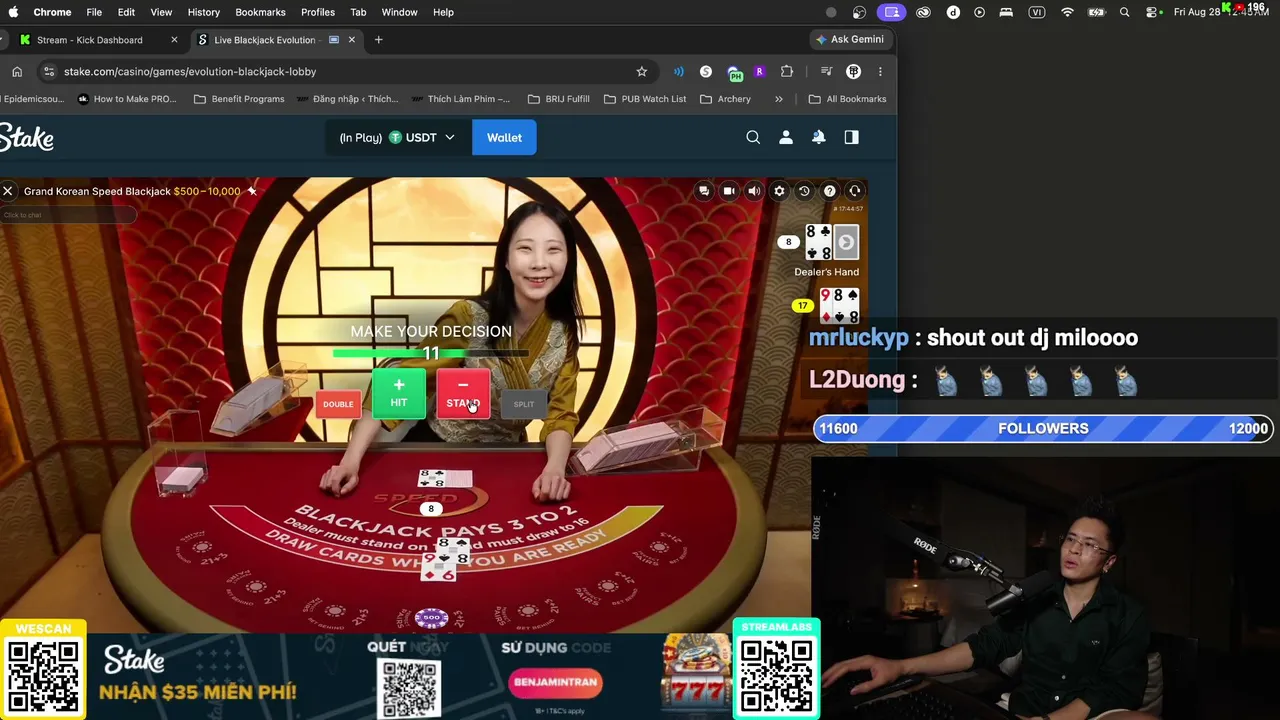Open PUB Watch List bookmark folder
The width and height of the screenshot is (1280, 720).
[x=645, y=99]
